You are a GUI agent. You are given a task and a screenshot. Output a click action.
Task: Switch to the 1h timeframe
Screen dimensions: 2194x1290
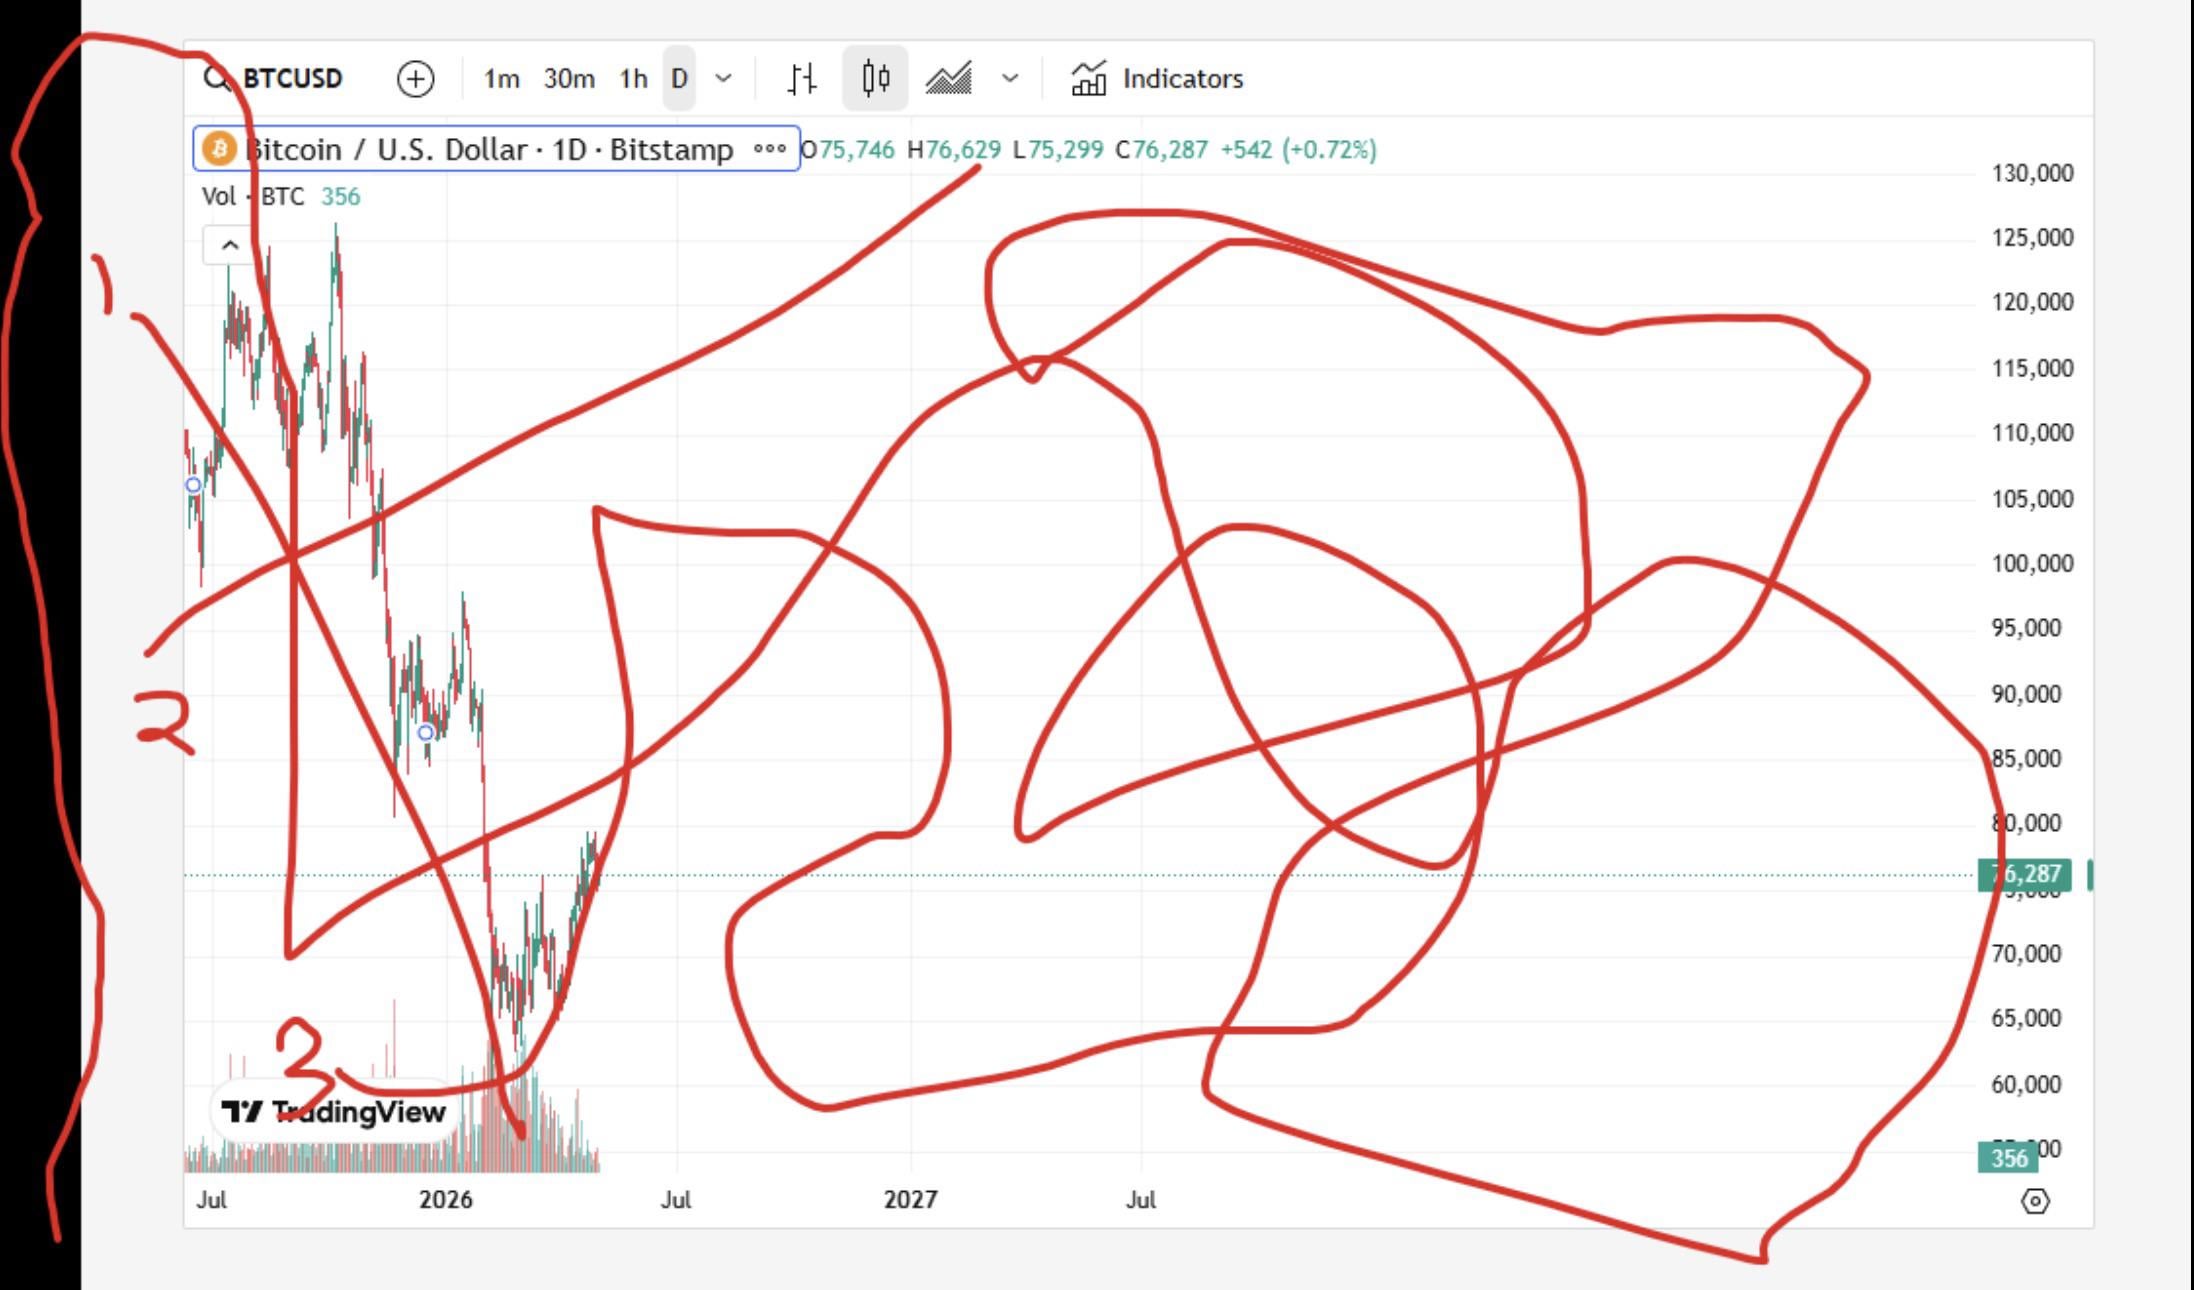pyautogui.click(x=633, y=78)
